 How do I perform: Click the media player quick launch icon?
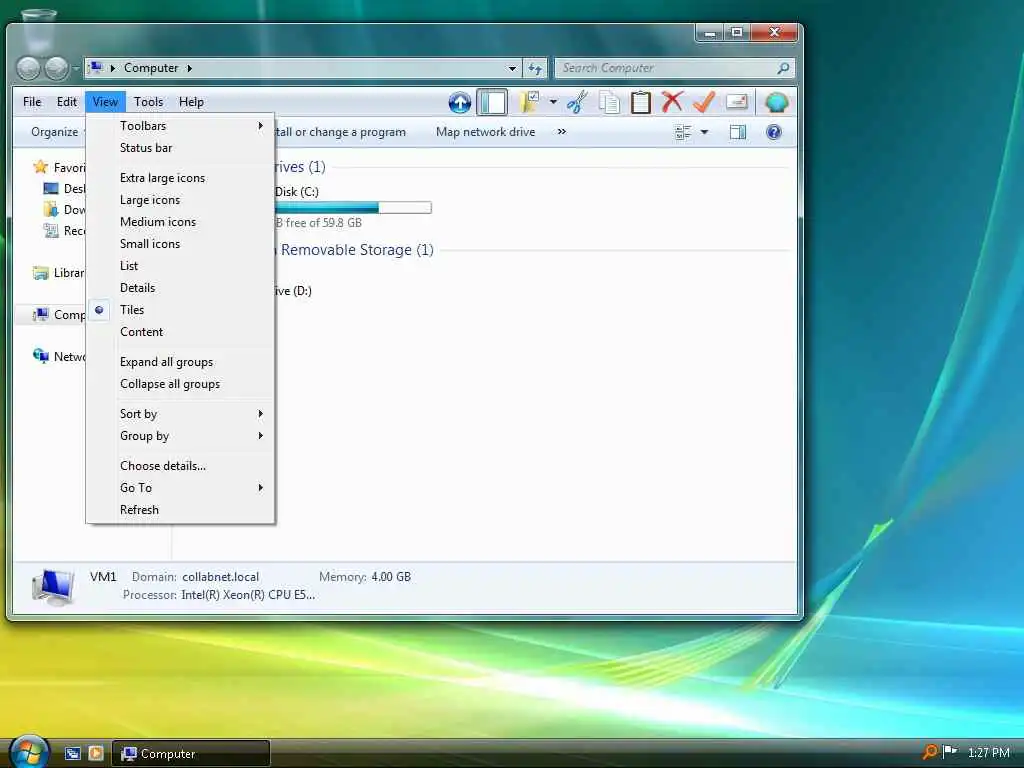coord(96,753)
